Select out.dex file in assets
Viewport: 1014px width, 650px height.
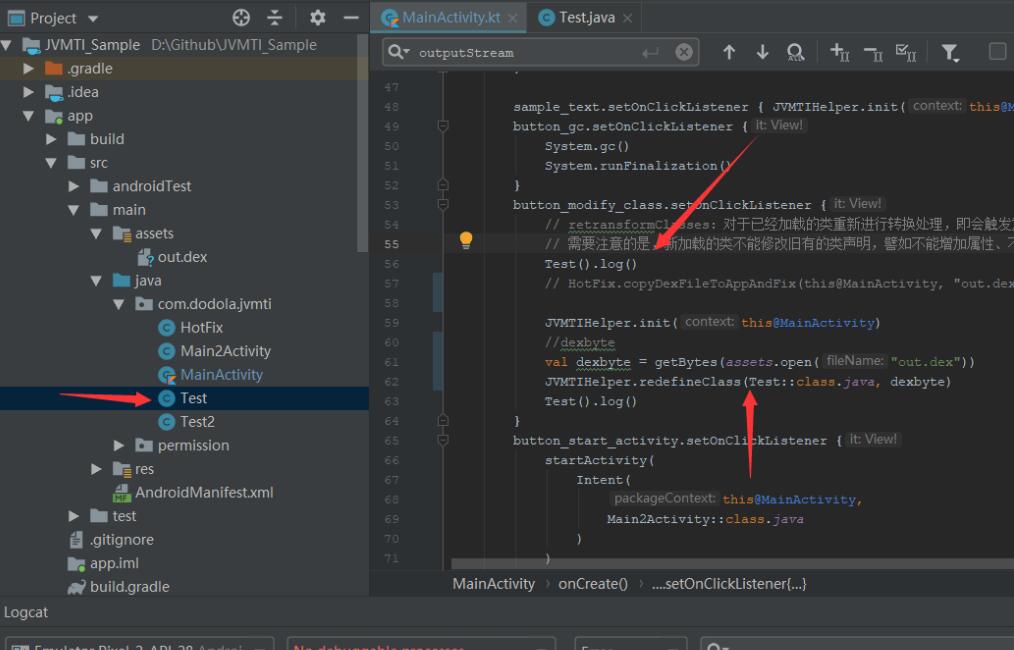172,257
